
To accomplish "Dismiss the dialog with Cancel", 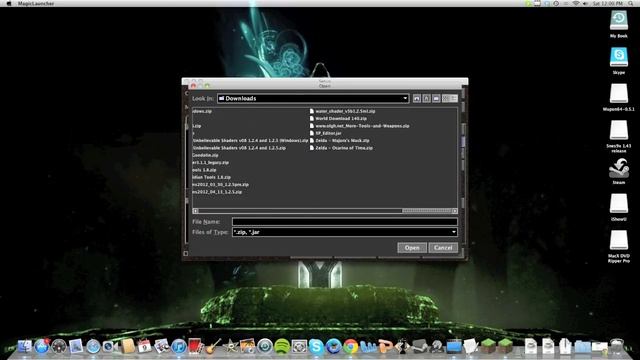I will 443,248.
